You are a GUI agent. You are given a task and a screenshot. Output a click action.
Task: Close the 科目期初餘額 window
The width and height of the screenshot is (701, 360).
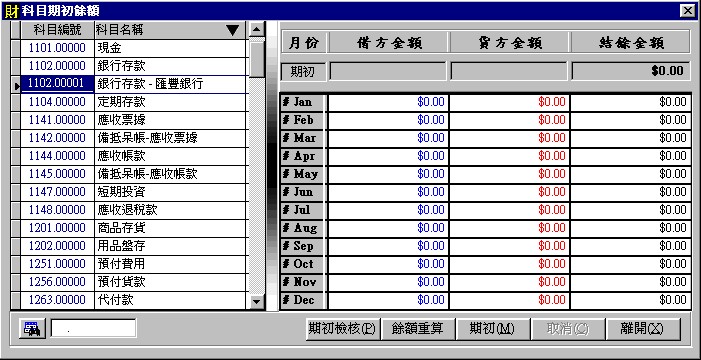pyautogui.click(x=688, y=10)
